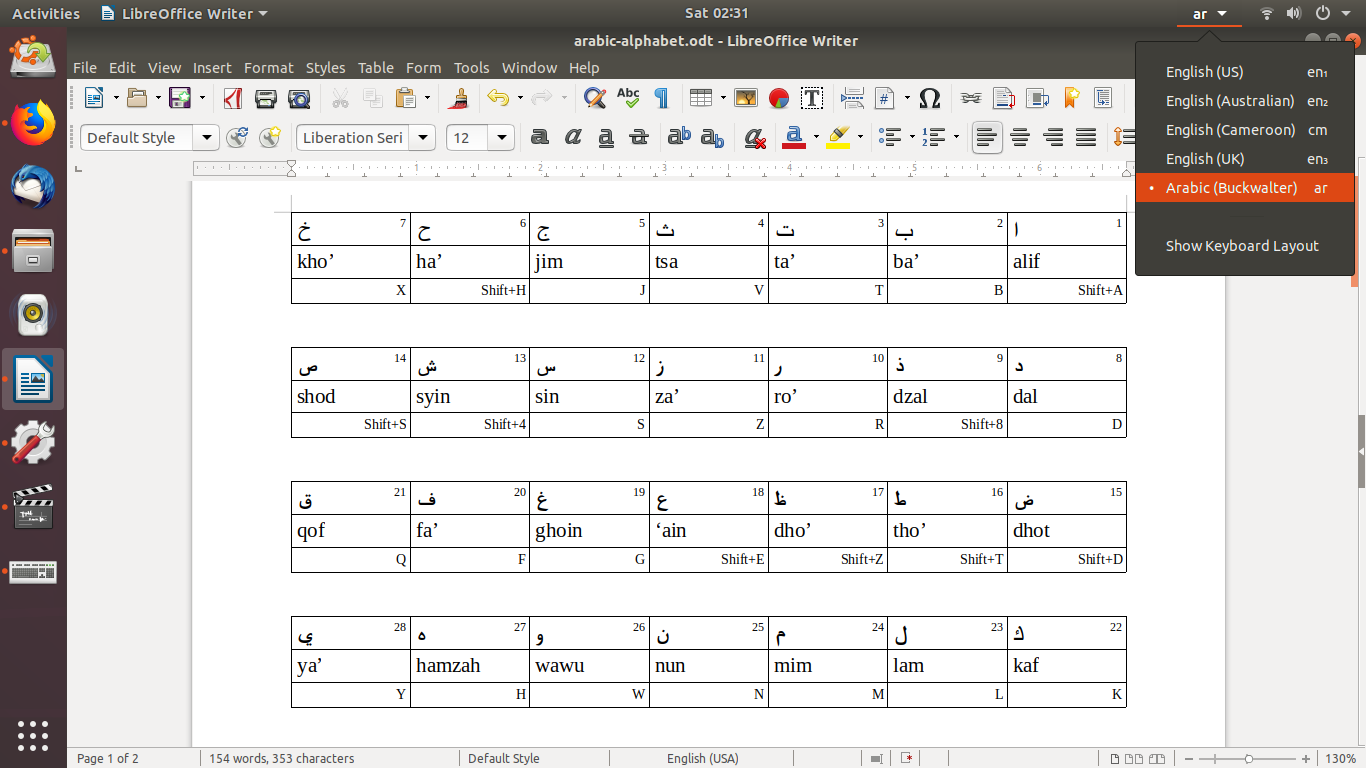Insert a text box
The height and width of the screenshot is (768, 1366).
[x=812, y=98]
